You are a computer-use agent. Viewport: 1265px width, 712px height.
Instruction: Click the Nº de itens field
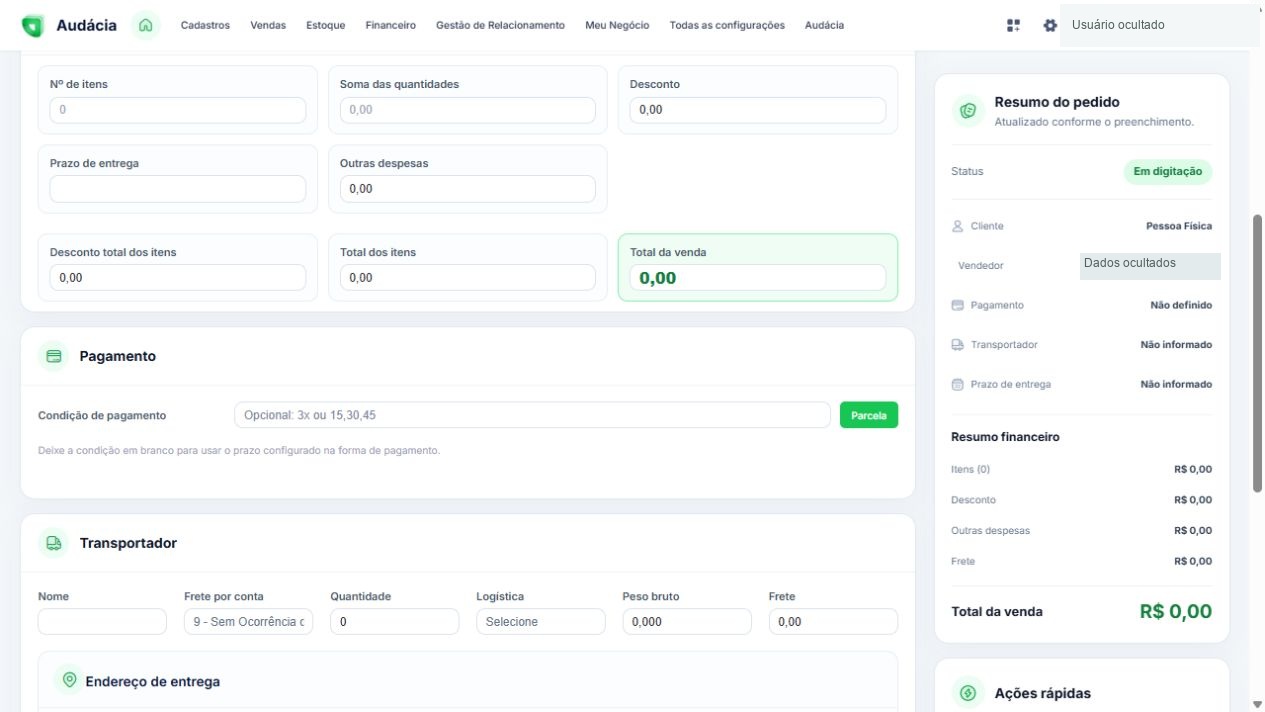click(178, 110)
